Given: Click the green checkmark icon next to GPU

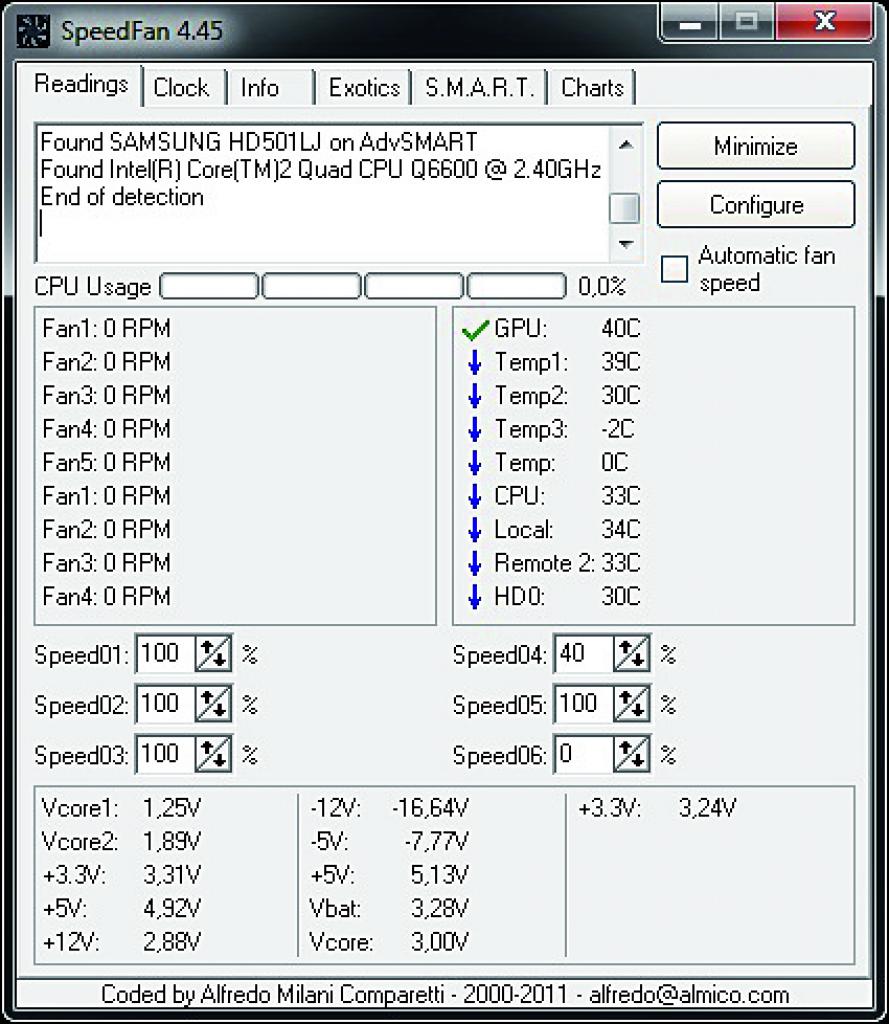Looking at the screenshot, I should [475, 329].
